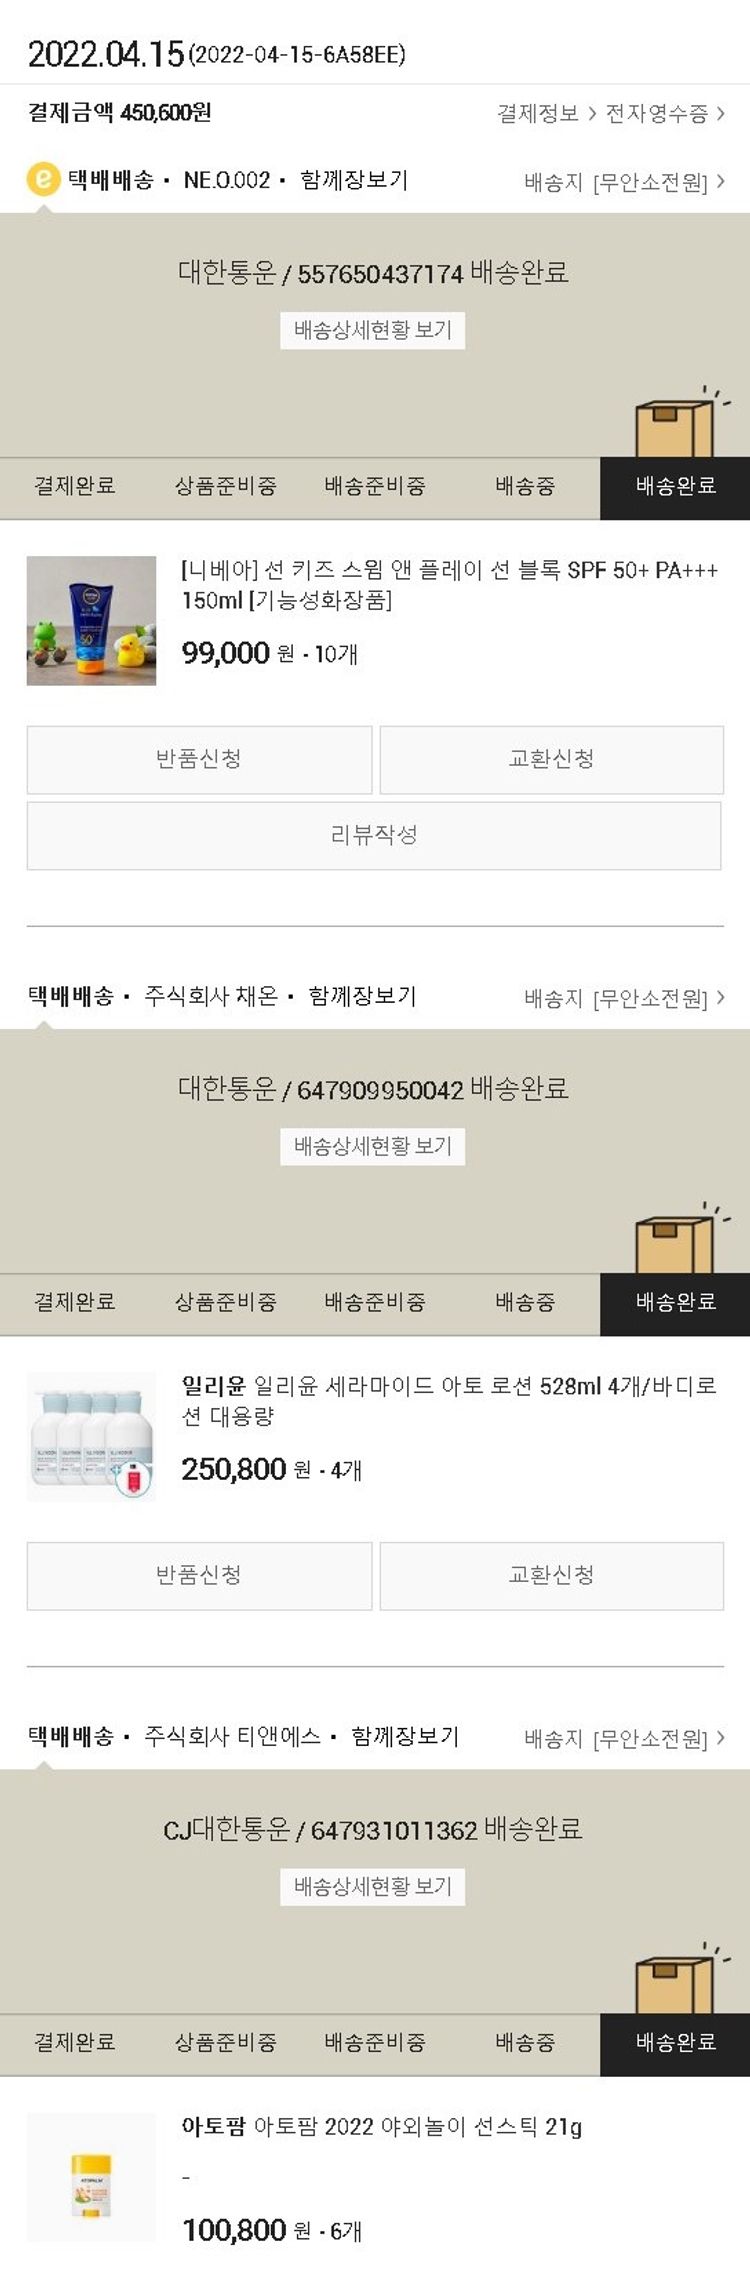Expand 배송지 for the NE.O.002 shipment

(x=624, y=182)
